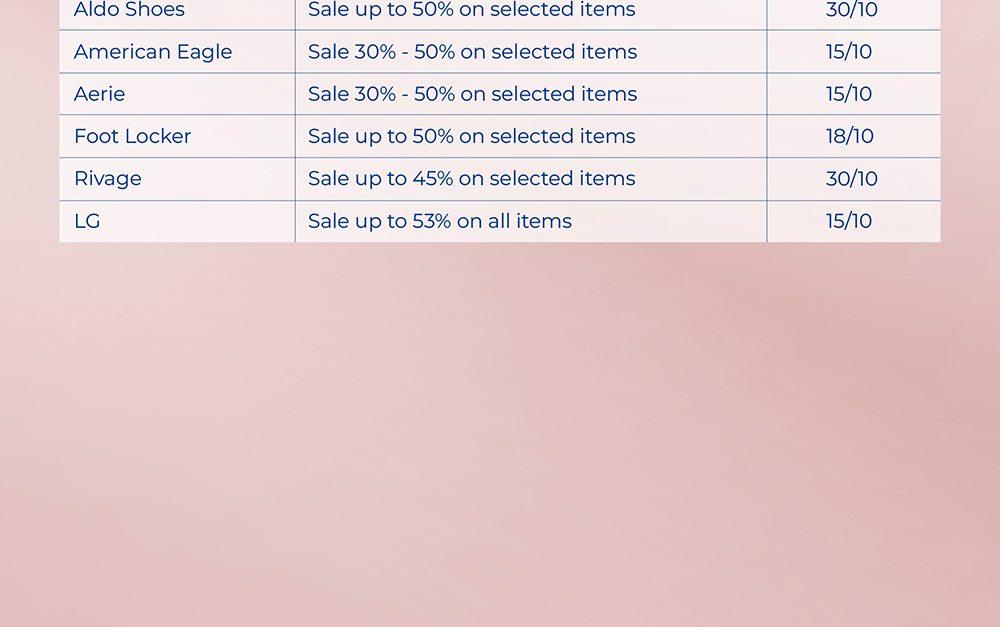
Task: Select American Eagle's 15/10 end date
Action: [848, 52]
